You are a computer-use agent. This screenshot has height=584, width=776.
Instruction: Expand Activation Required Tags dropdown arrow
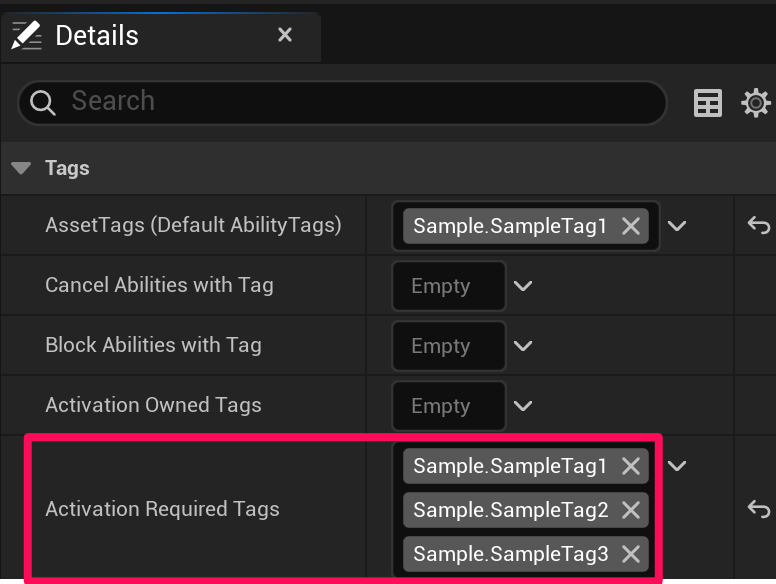point(677,466)
